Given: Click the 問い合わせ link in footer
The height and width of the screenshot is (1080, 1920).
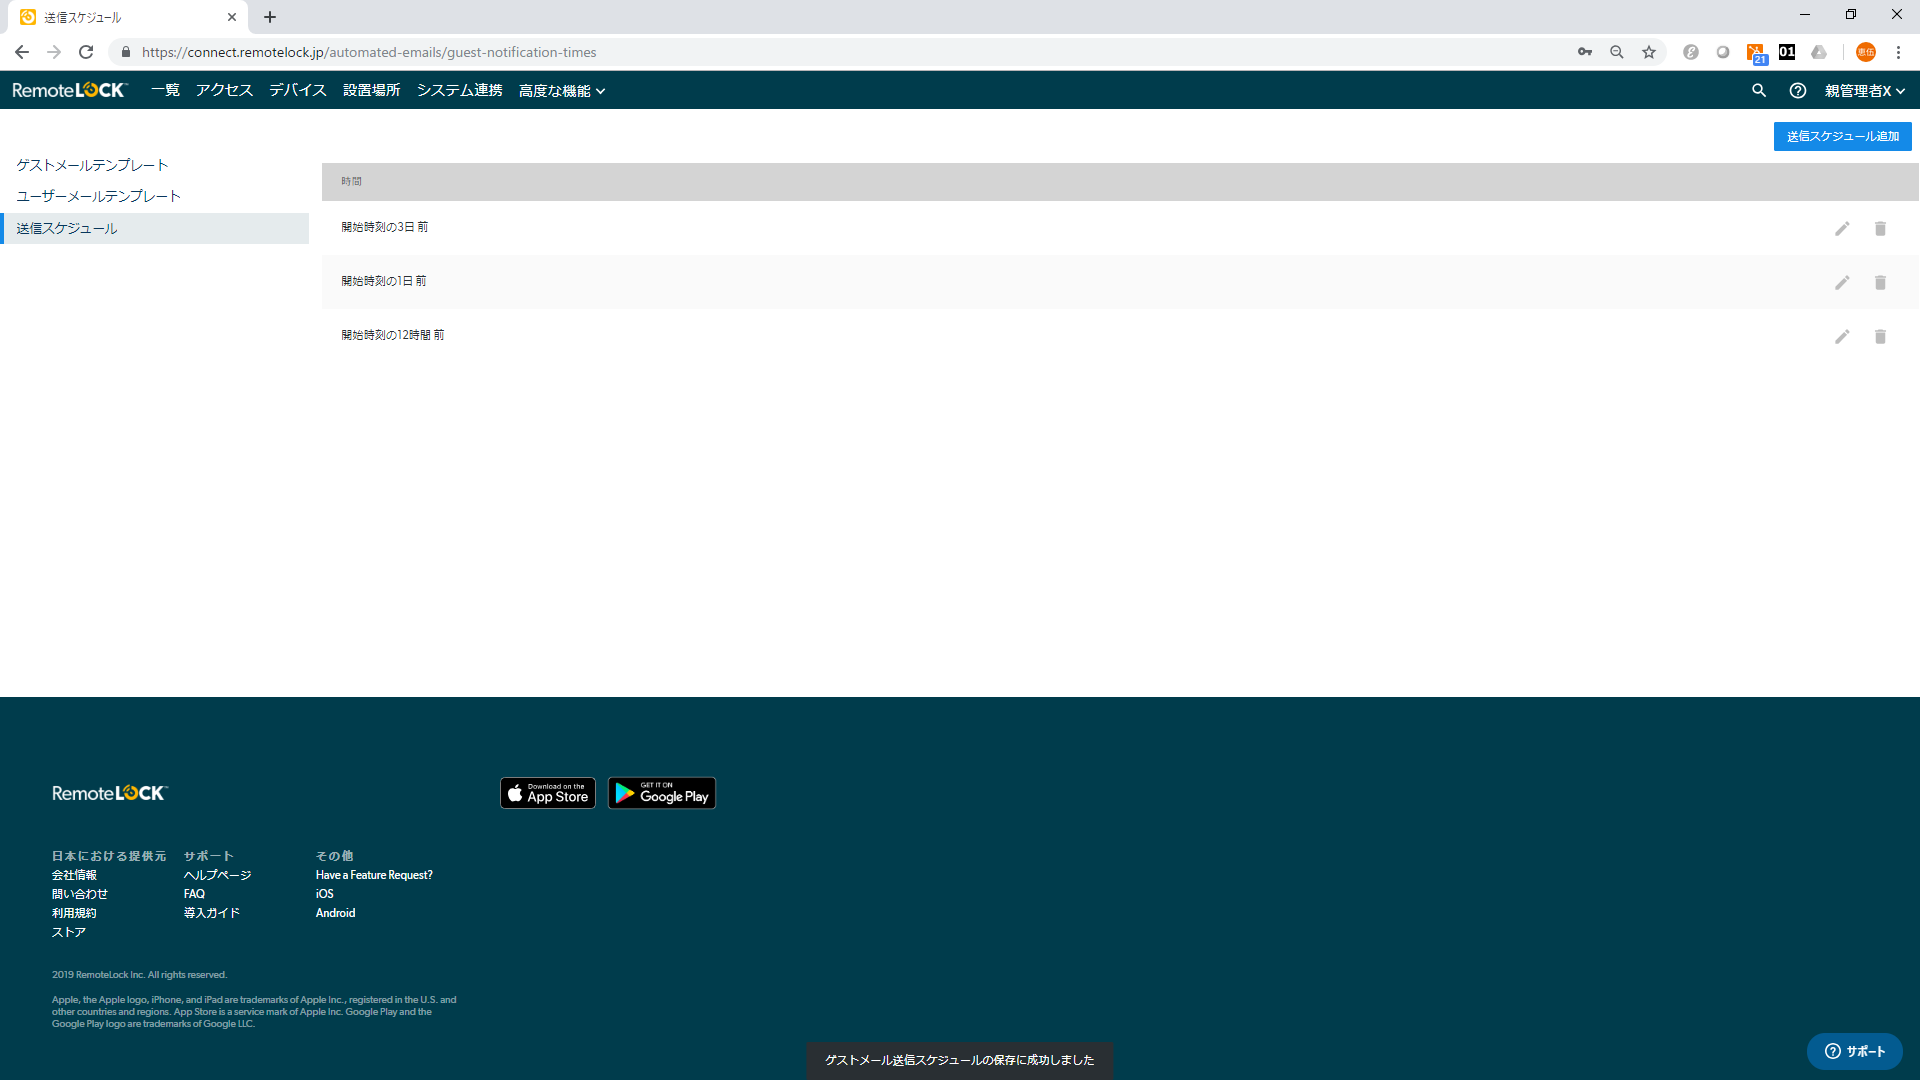Looking at the screenshot, I should pos(79,894).
